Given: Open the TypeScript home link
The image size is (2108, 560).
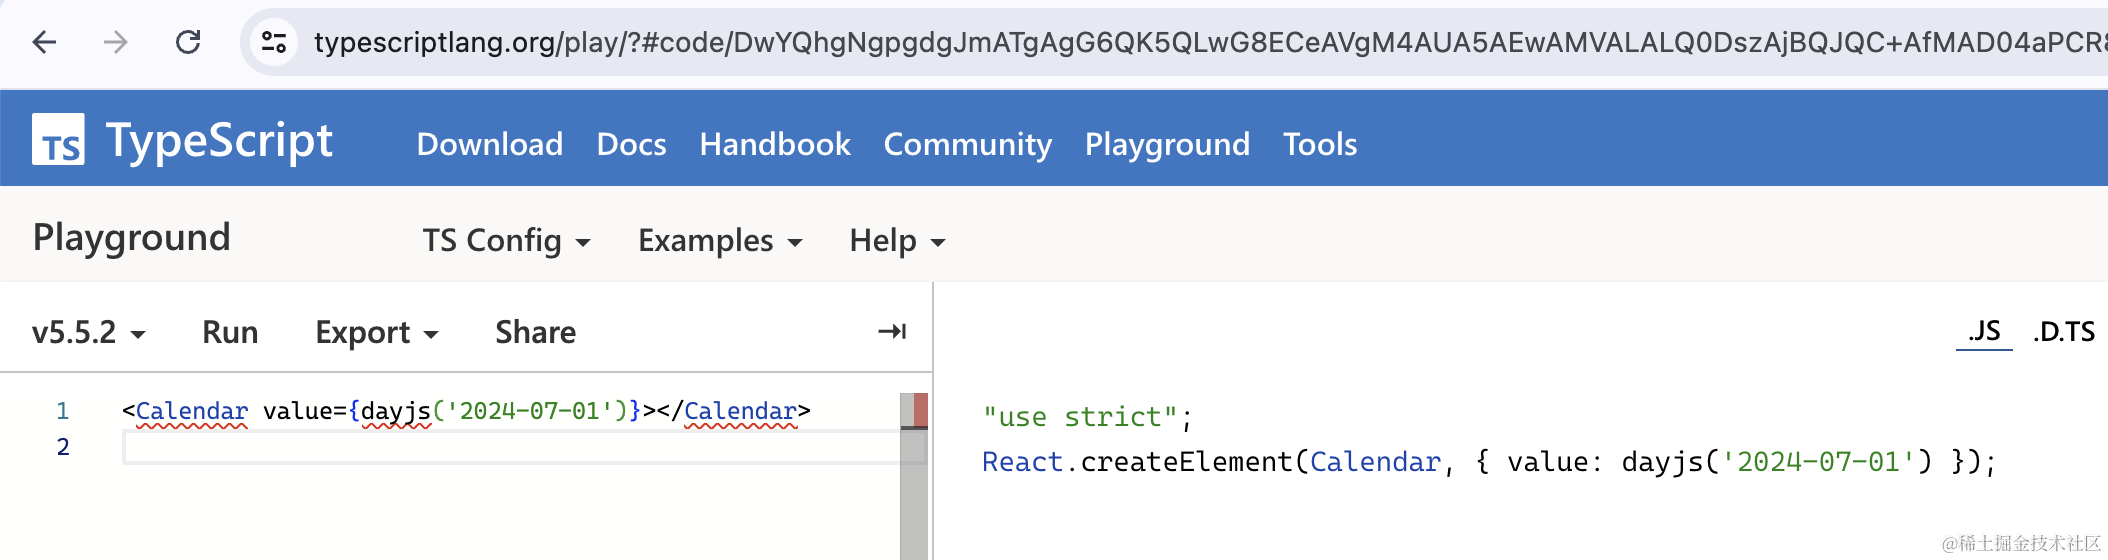Looking at the screenshot, I should tap(219, 140).
